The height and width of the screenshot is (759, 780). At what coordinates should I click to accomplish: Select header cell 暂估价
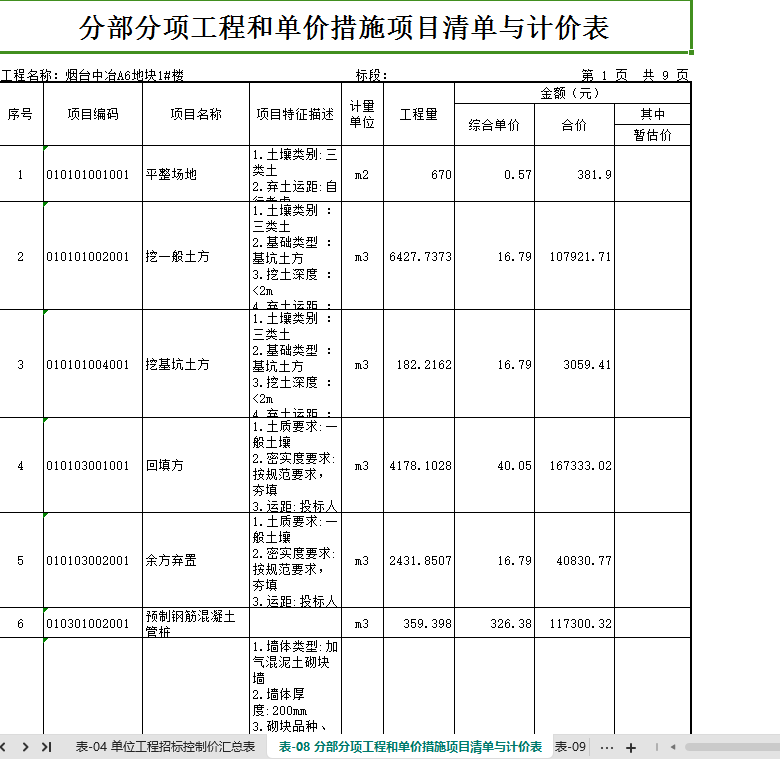653,135
